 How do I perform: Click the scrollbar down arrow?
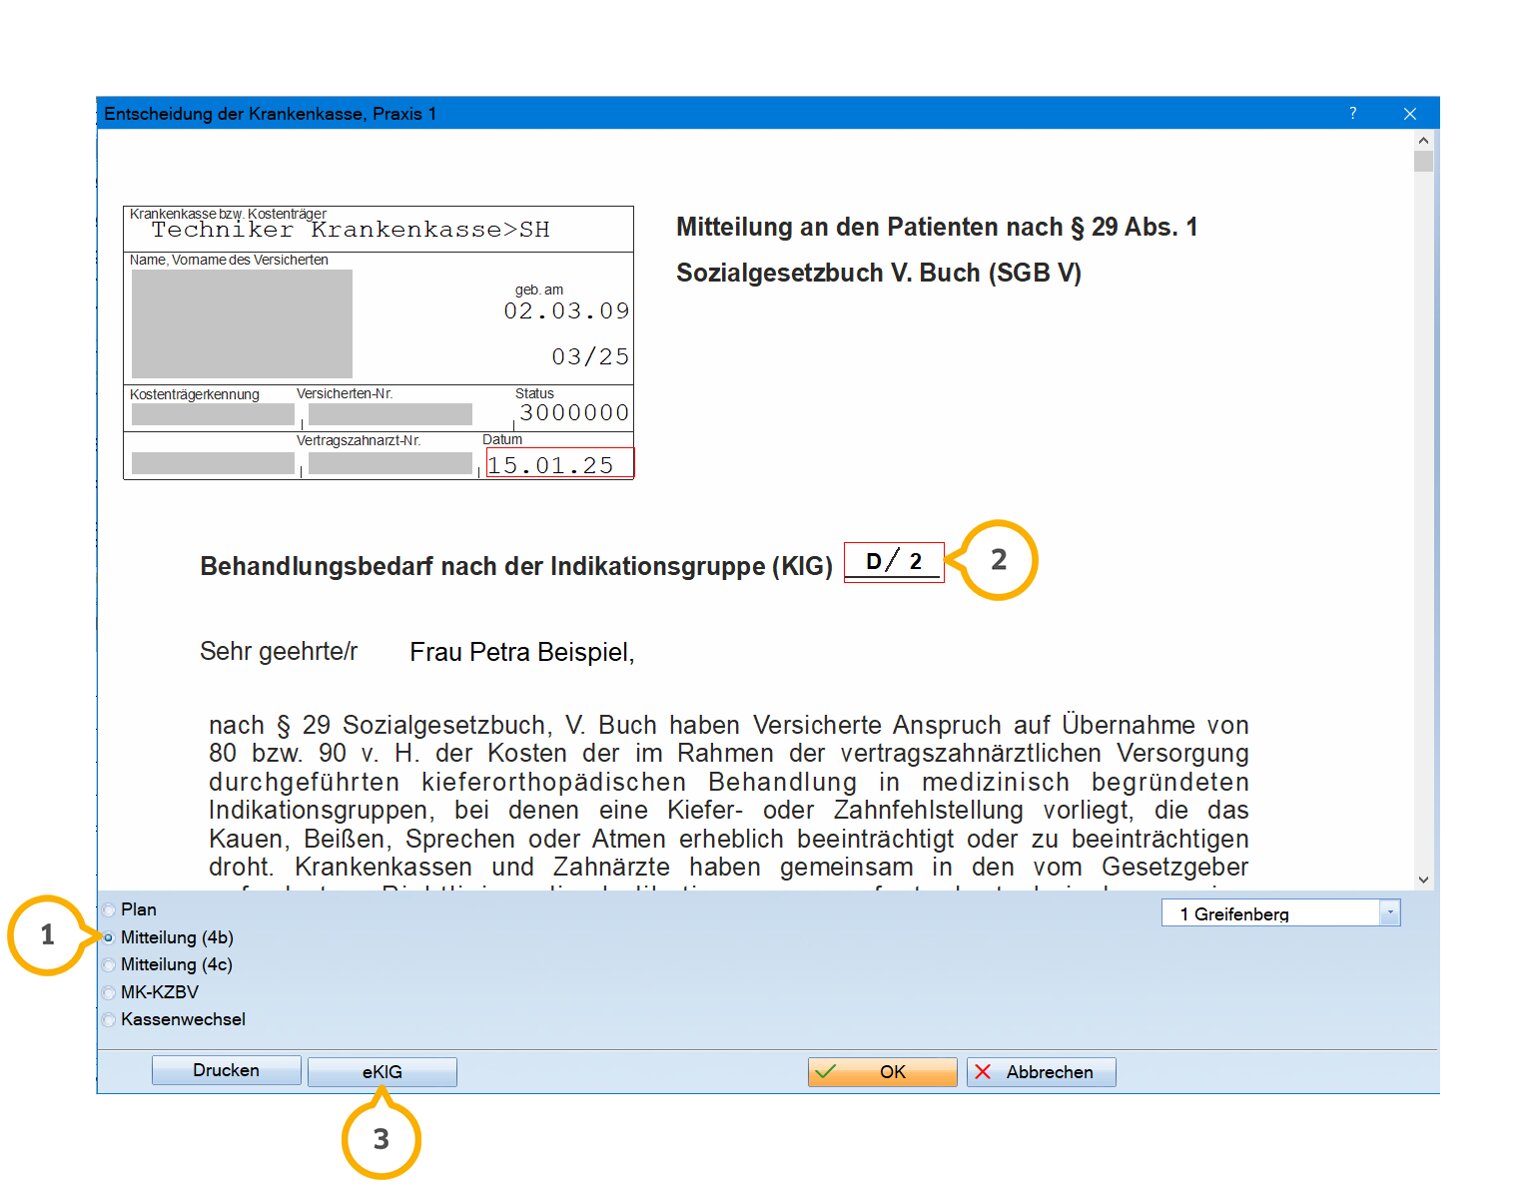(x=1423, y=880)
